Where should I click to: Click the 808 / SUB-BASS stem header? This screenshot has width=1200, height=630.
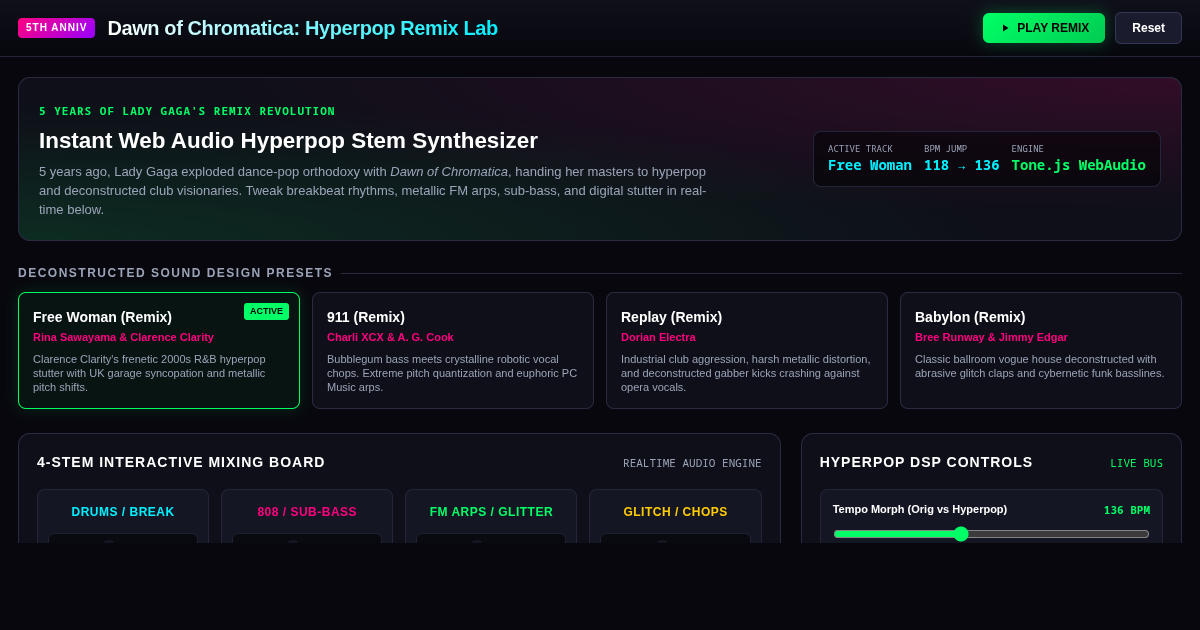click(x=307, y=512)
